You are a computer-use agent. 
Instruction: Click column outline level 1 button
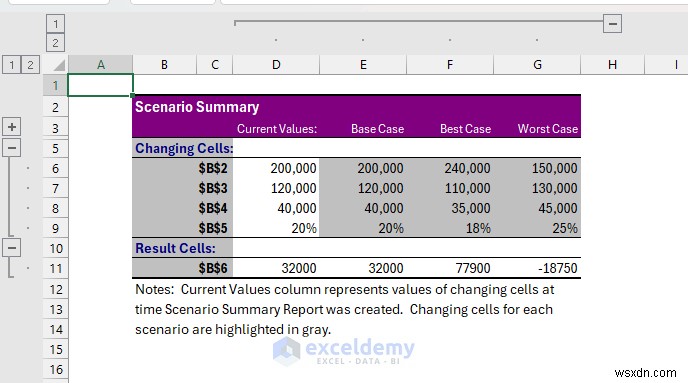point(55,24)
